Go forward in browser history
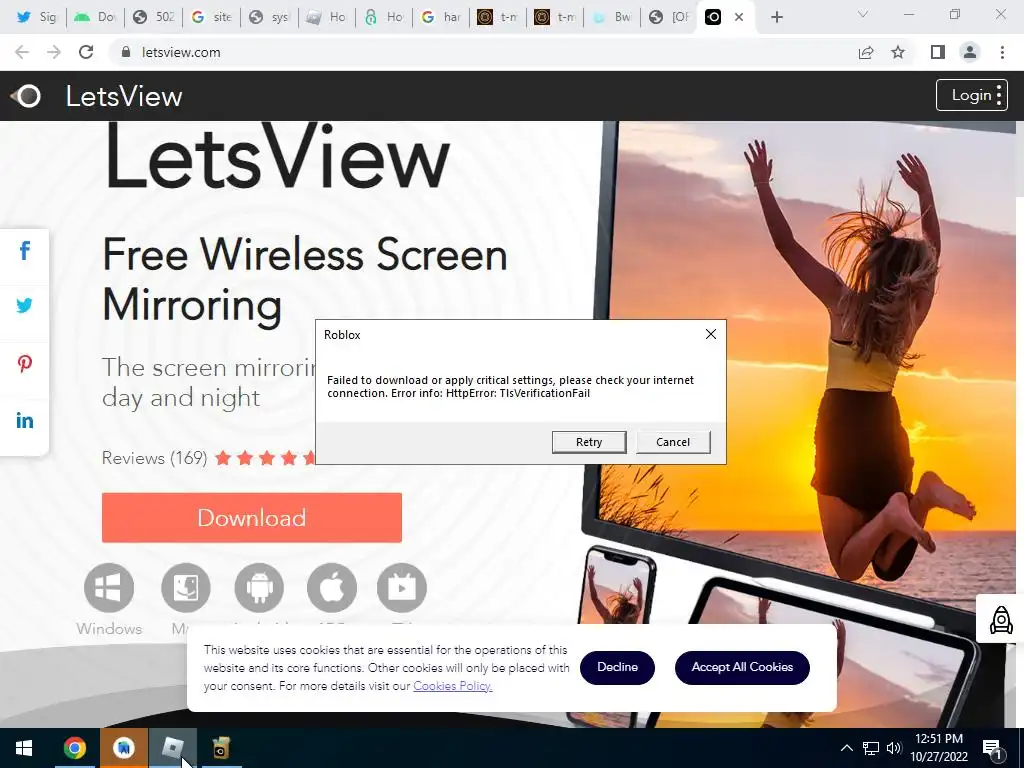The width and height of the screenshot is (1024, 768). tap(54, 52)
